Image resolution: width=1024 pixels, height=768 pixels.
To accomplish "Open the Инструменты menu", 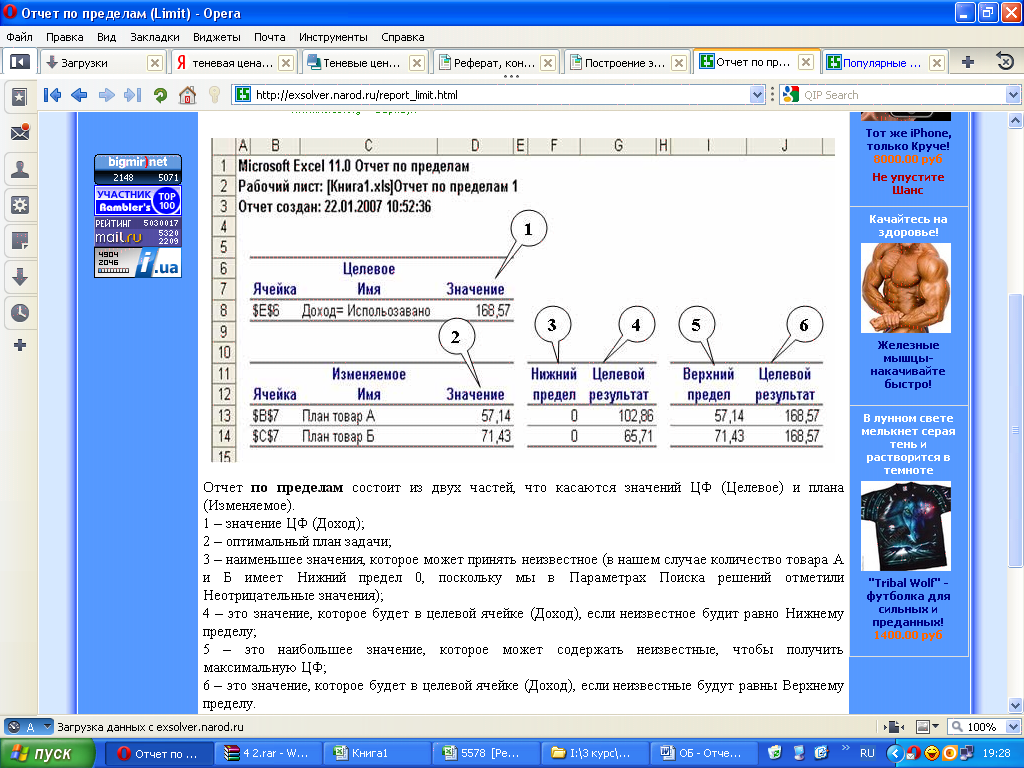I will tap(333, 37).
